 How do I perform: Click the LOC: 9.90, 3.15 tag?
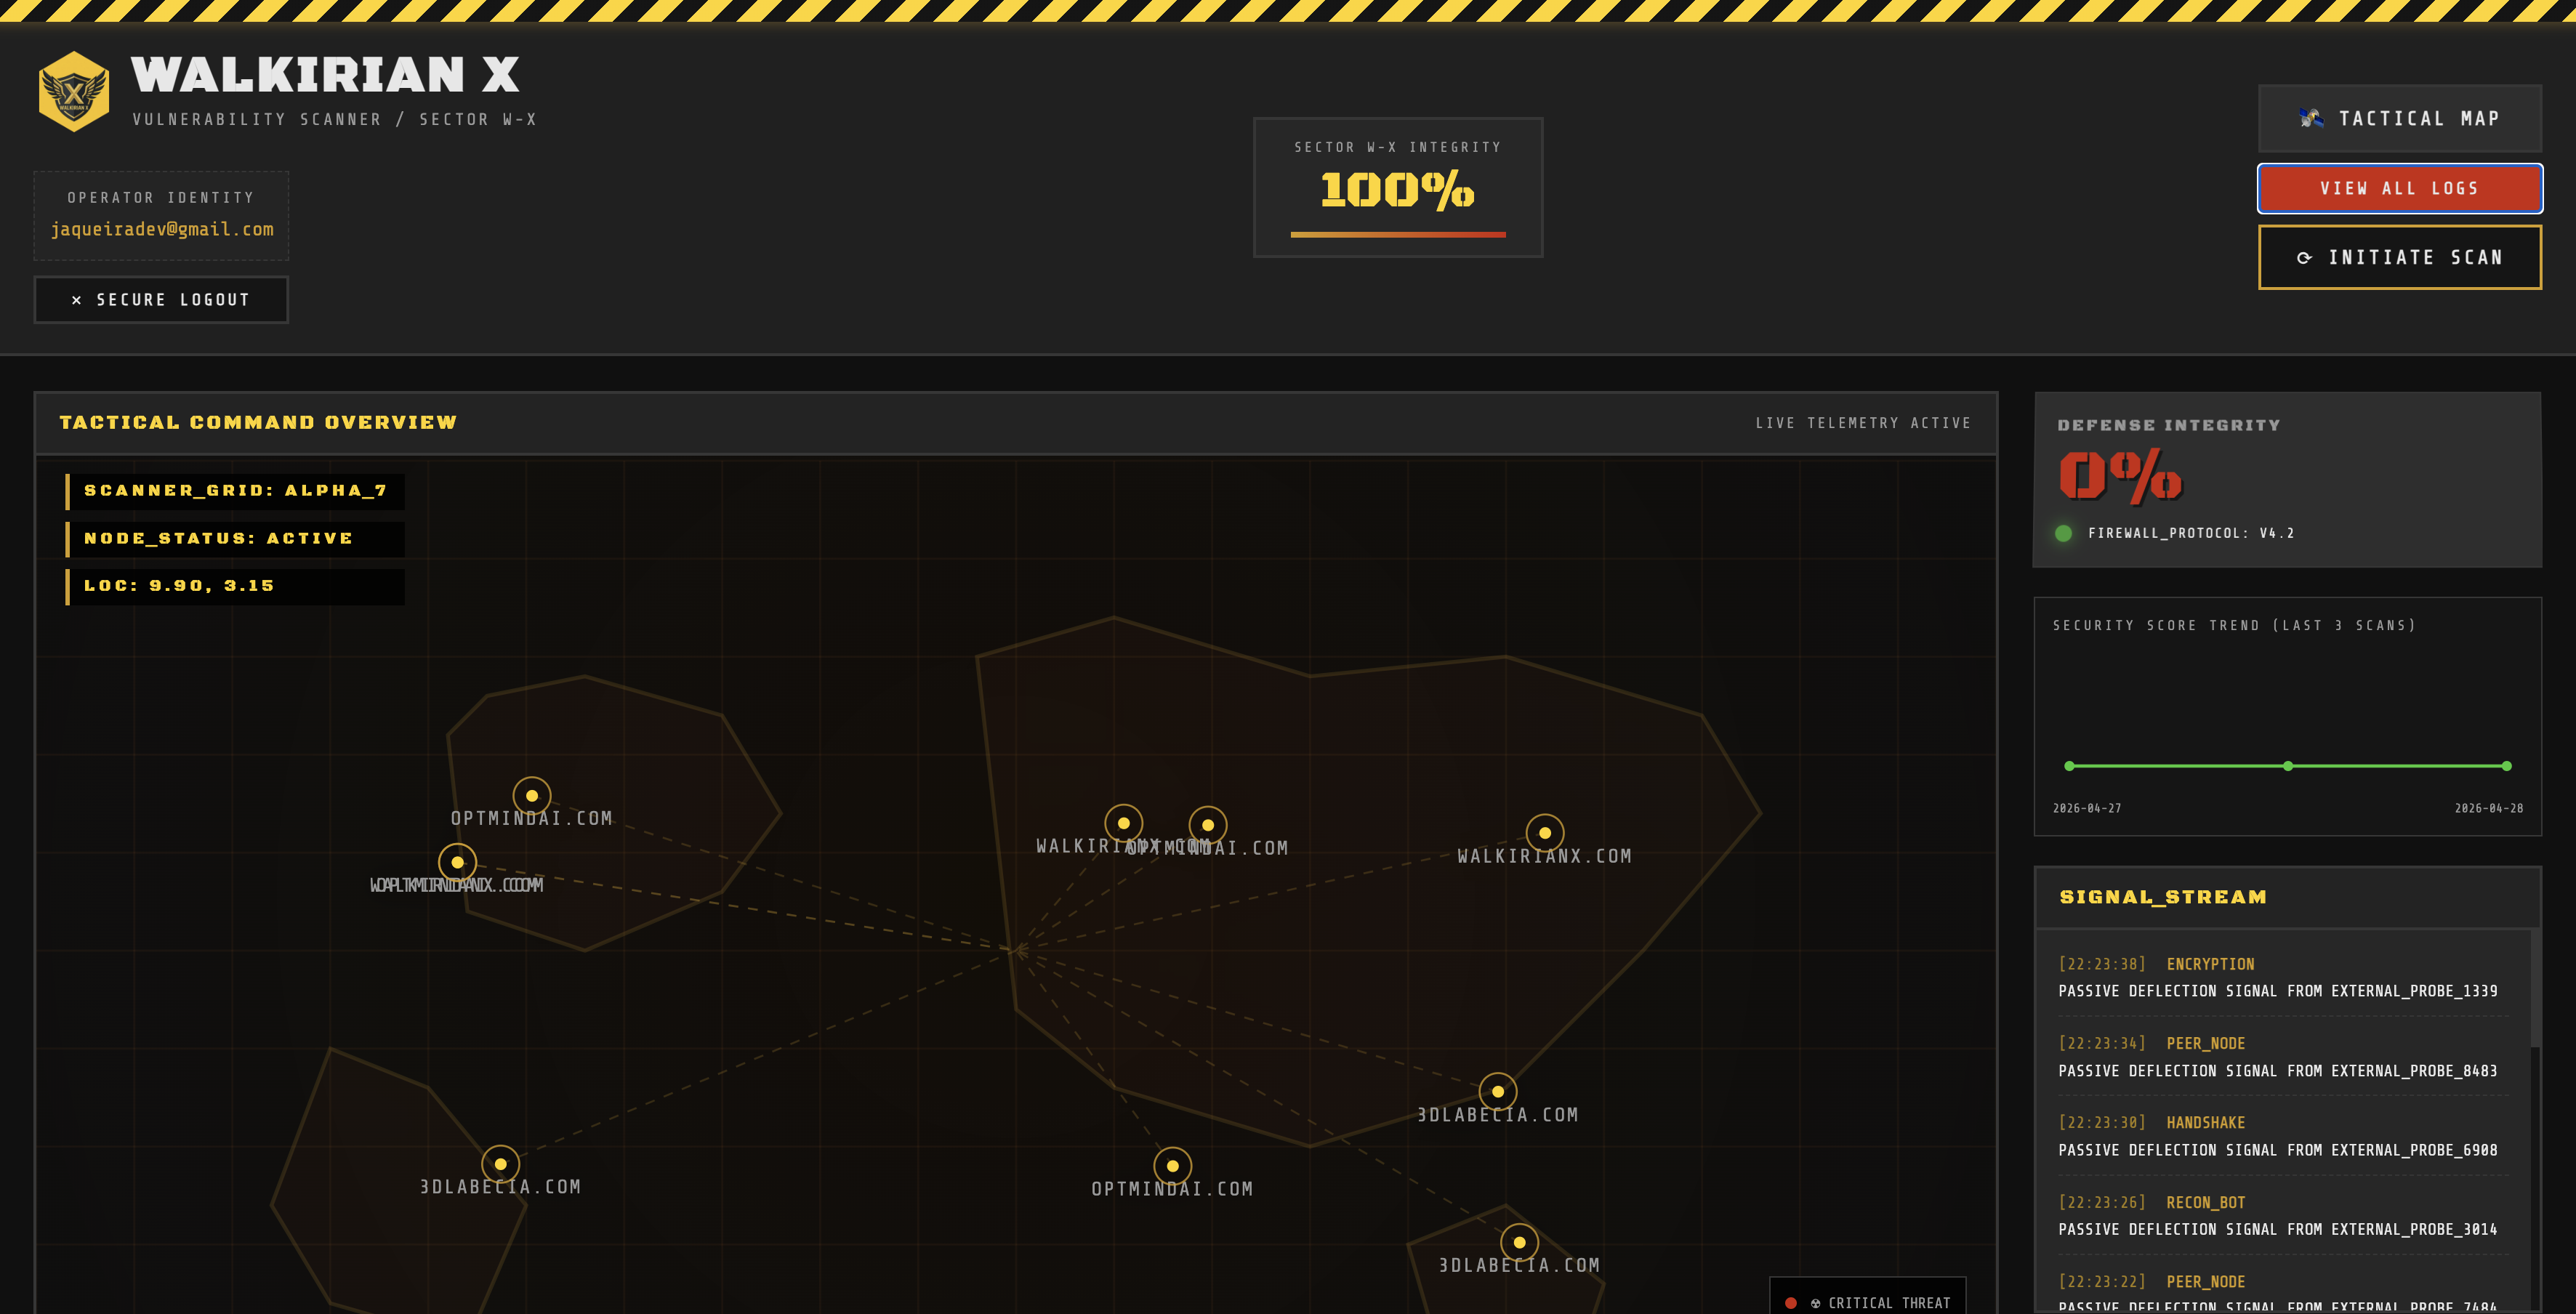tap(235, 586)
